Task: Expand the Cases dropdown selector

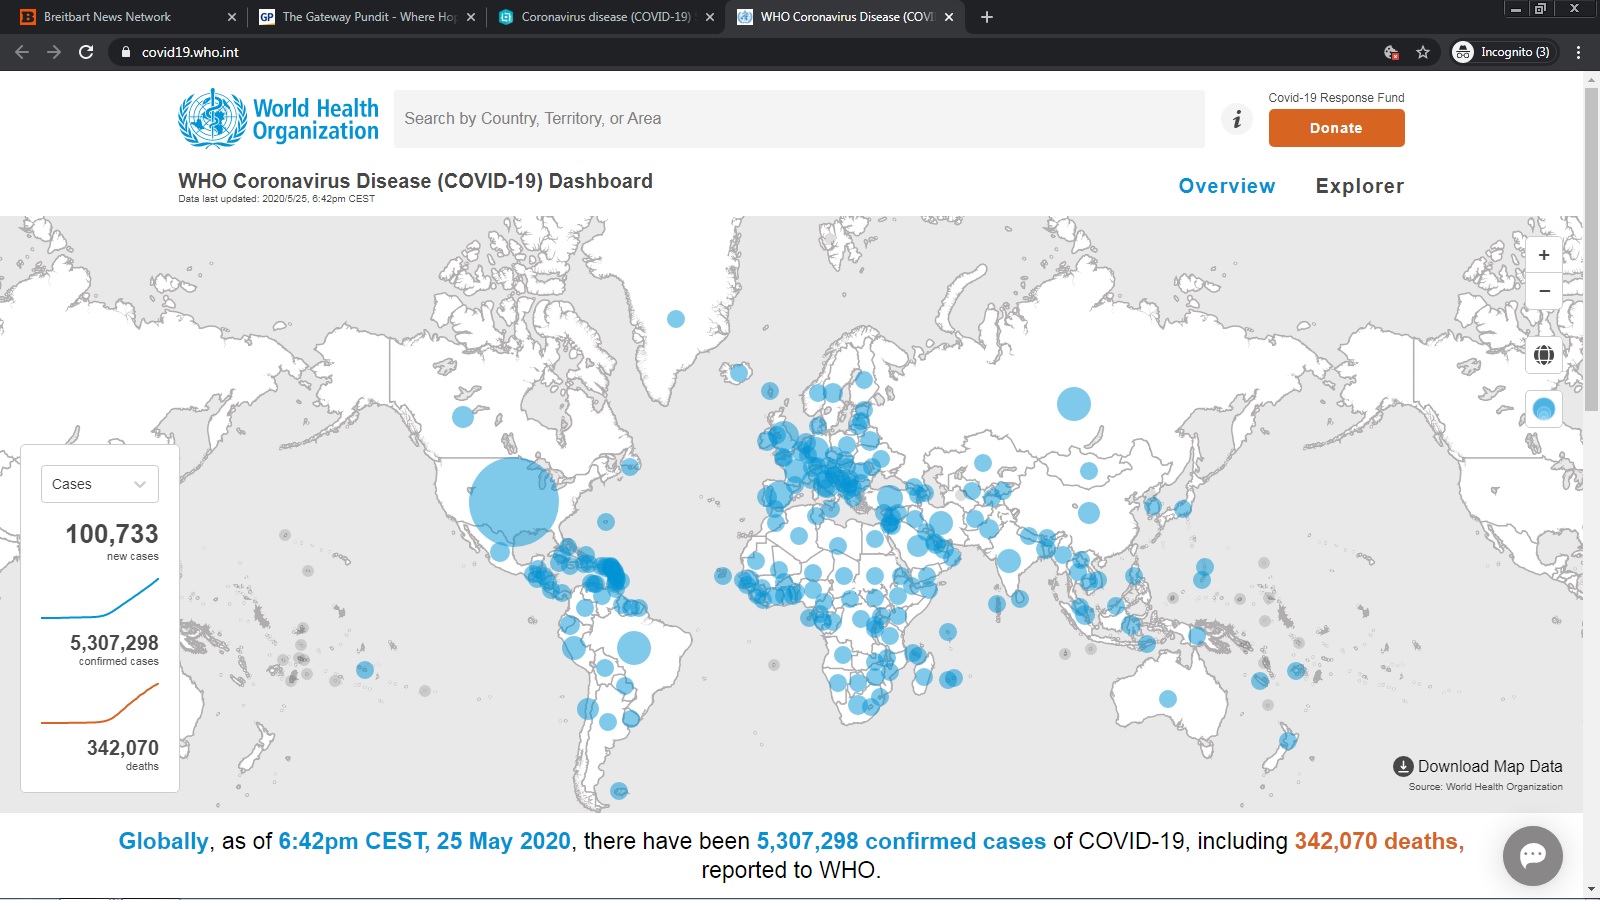Action: [x=99, y=484]
